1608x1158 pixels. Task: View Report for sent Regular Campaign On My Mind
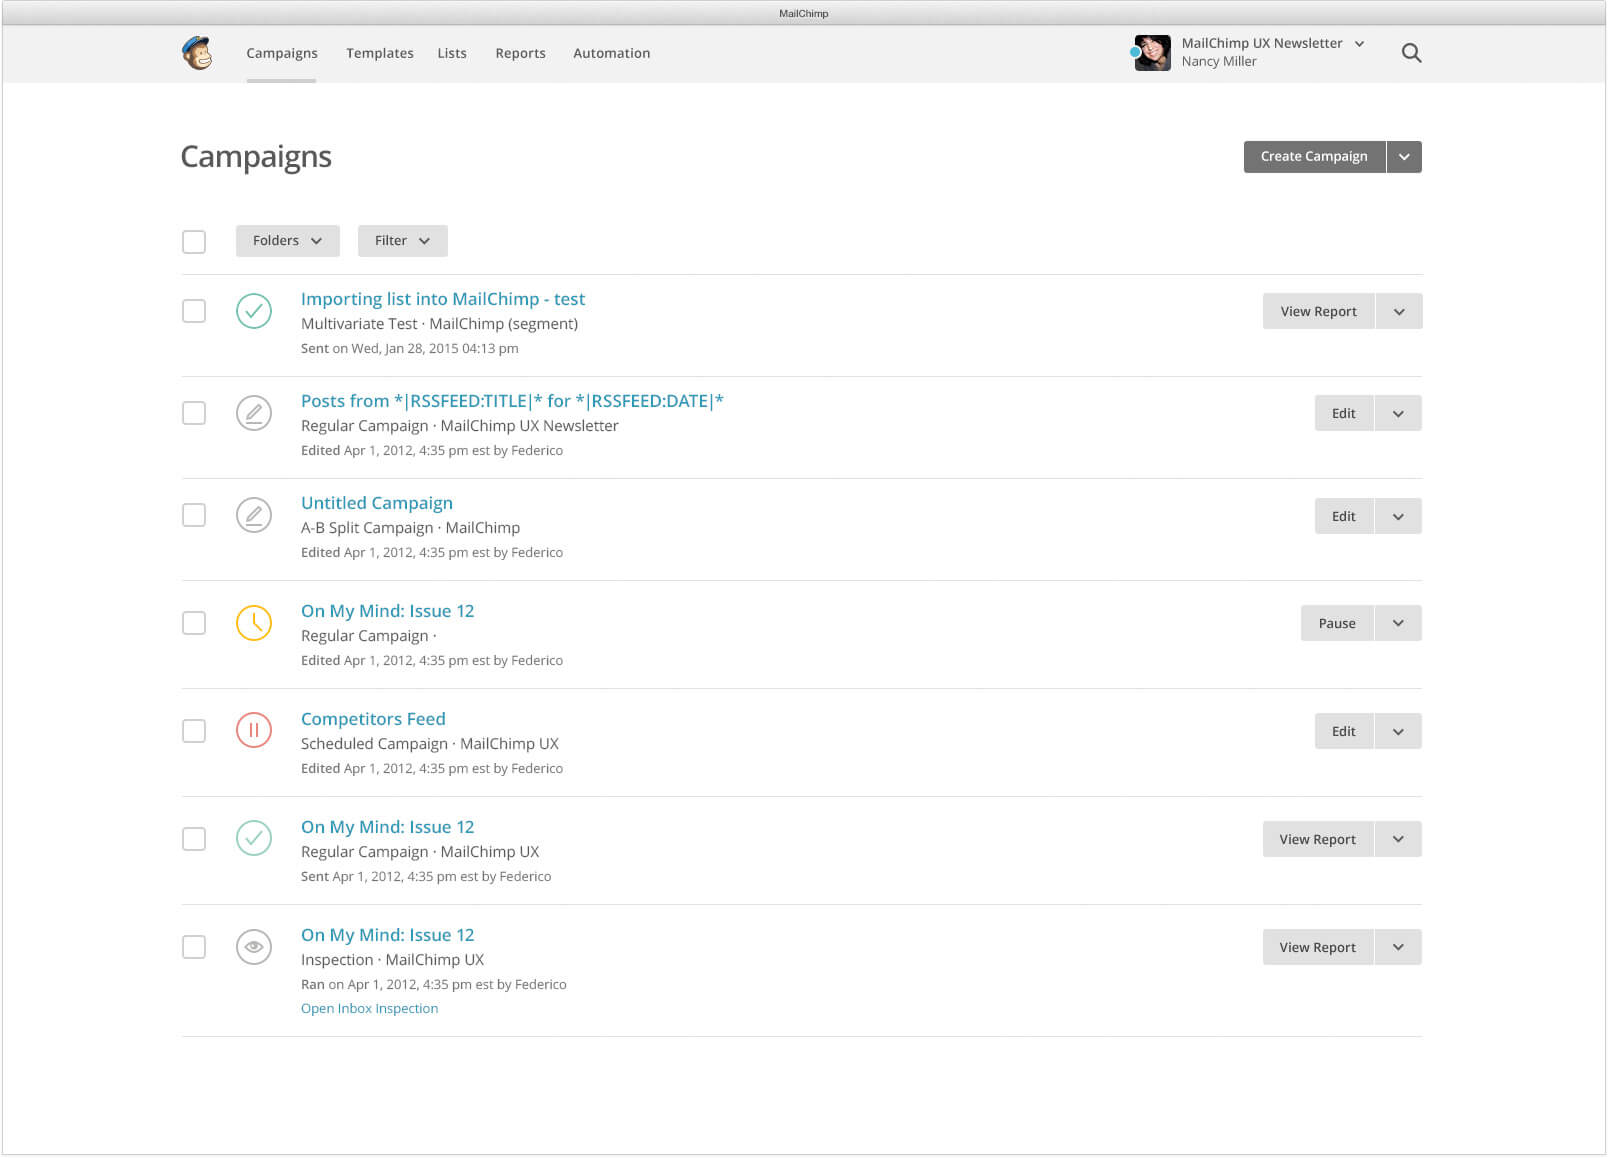point(1318,839)
